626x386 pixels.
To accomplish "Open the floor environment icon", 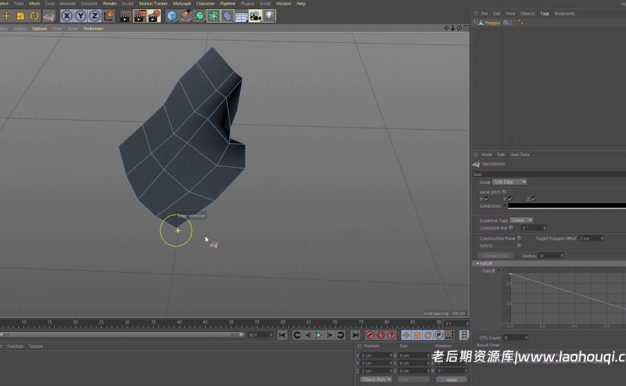I will tap(242, 16).
